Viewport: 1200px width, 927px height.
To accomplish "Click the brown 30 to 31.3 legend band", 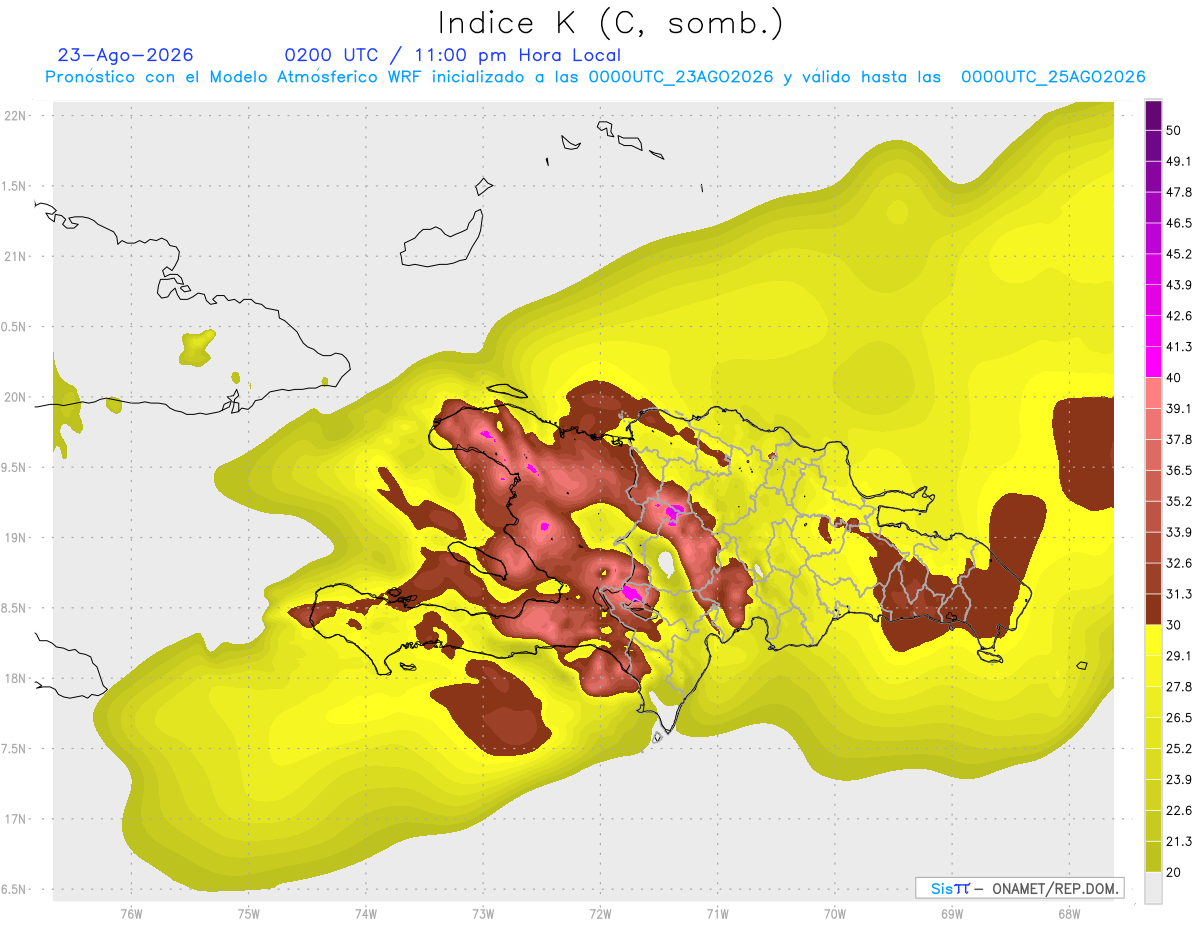I will 1153,609.
